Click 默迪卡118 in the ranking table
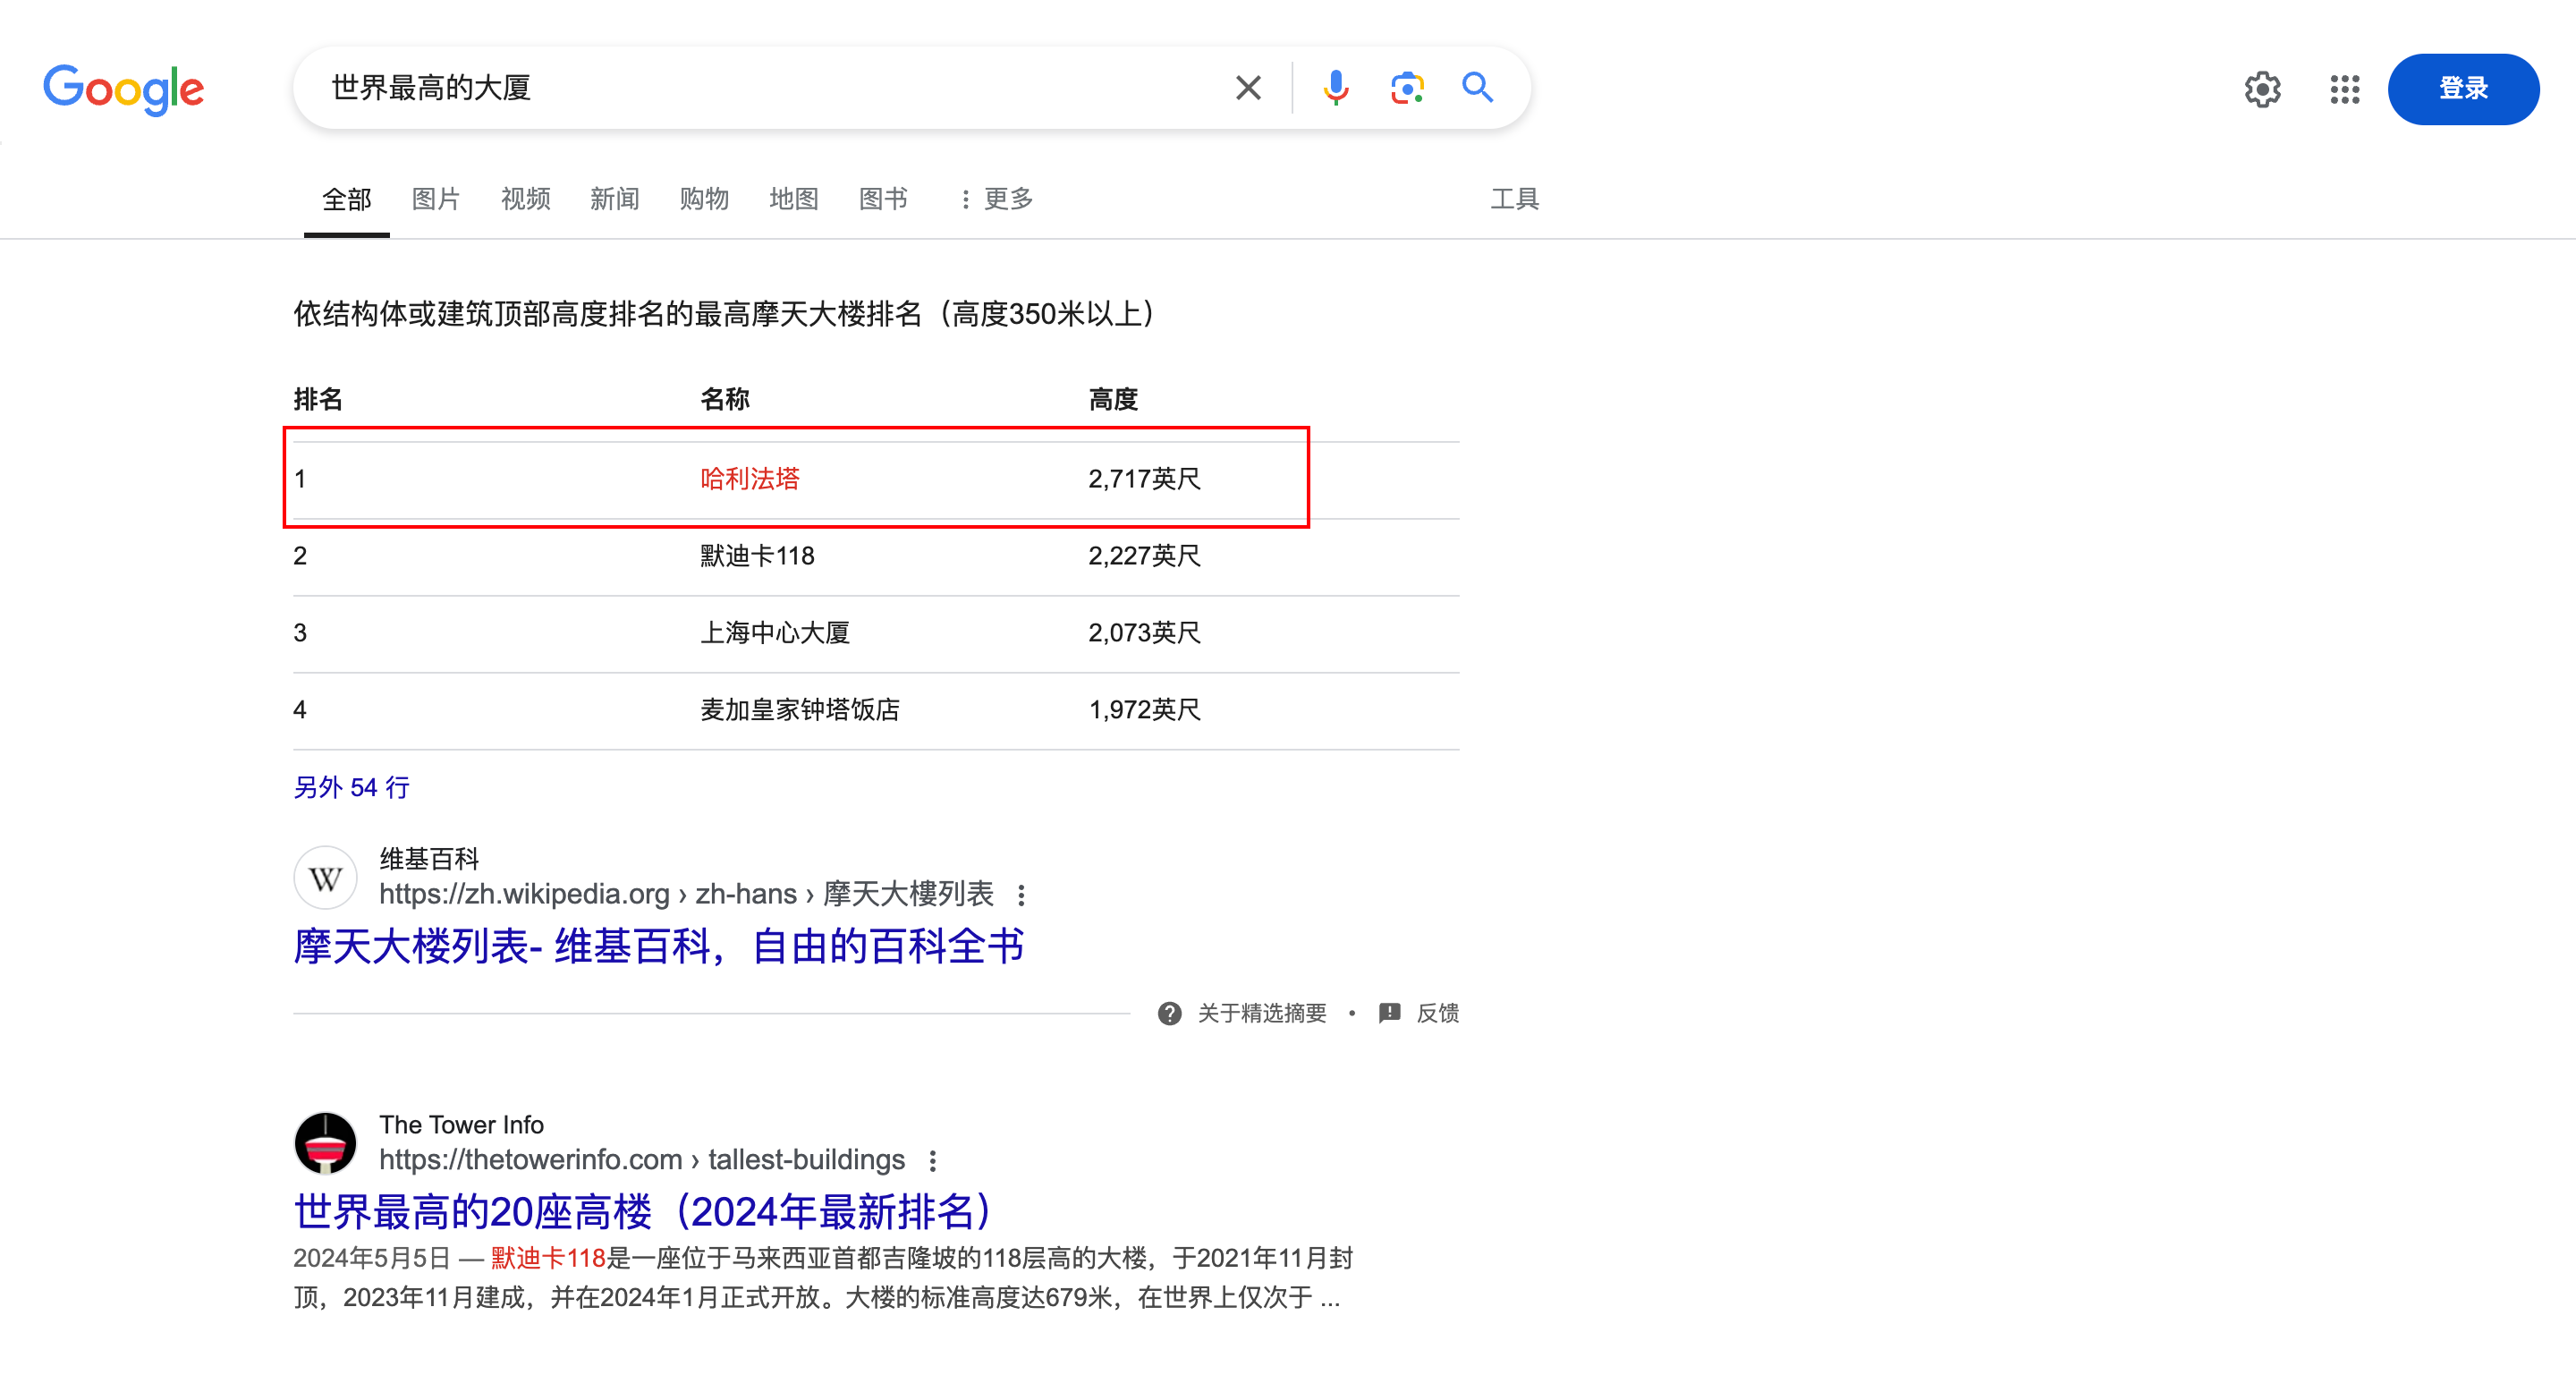Screen dimensions: 2576x1392 [757, 556]
